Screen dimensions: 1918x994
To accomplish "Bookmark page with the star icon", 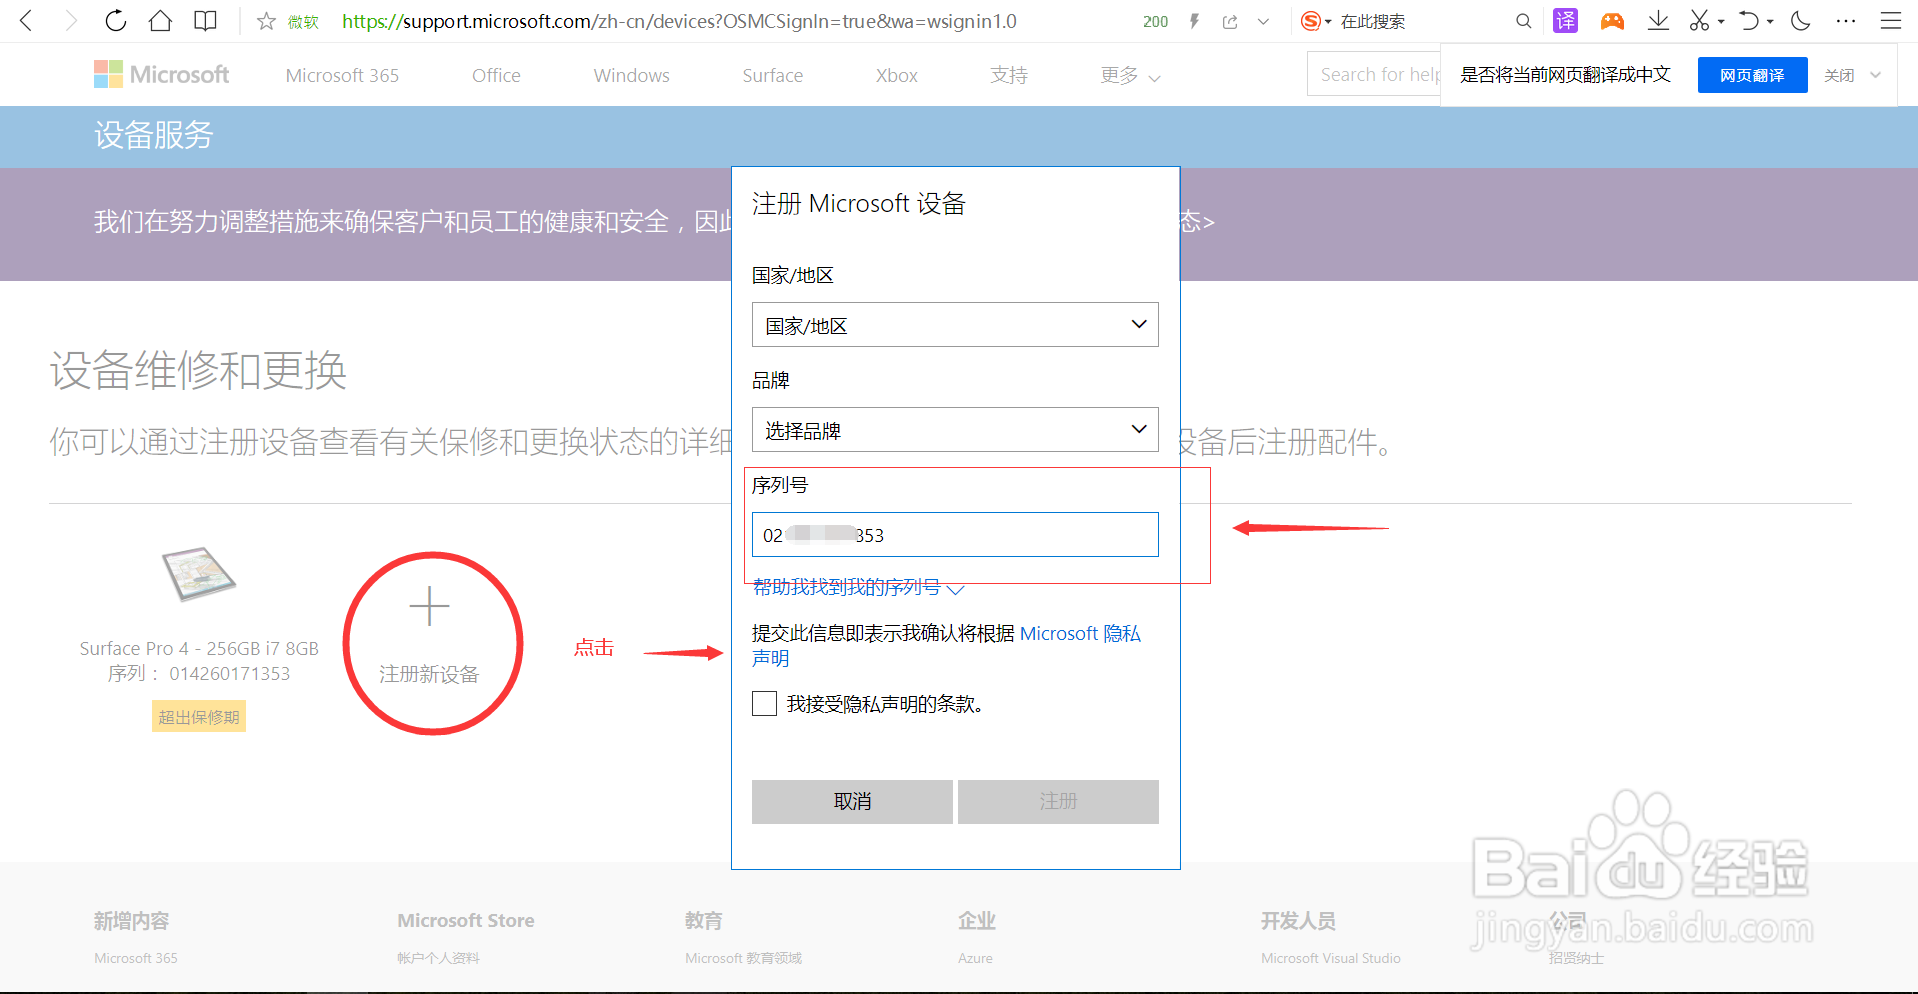I will point(266,21).
